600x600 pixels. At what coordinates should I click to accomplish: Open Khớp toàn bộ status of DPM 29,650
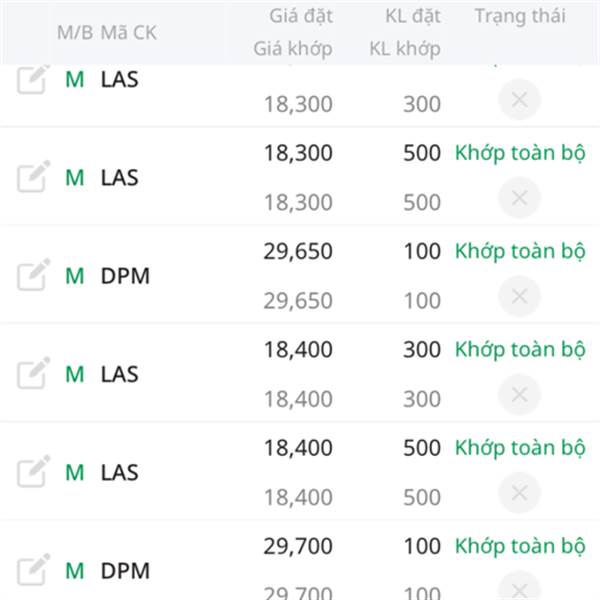click(519, 251)
